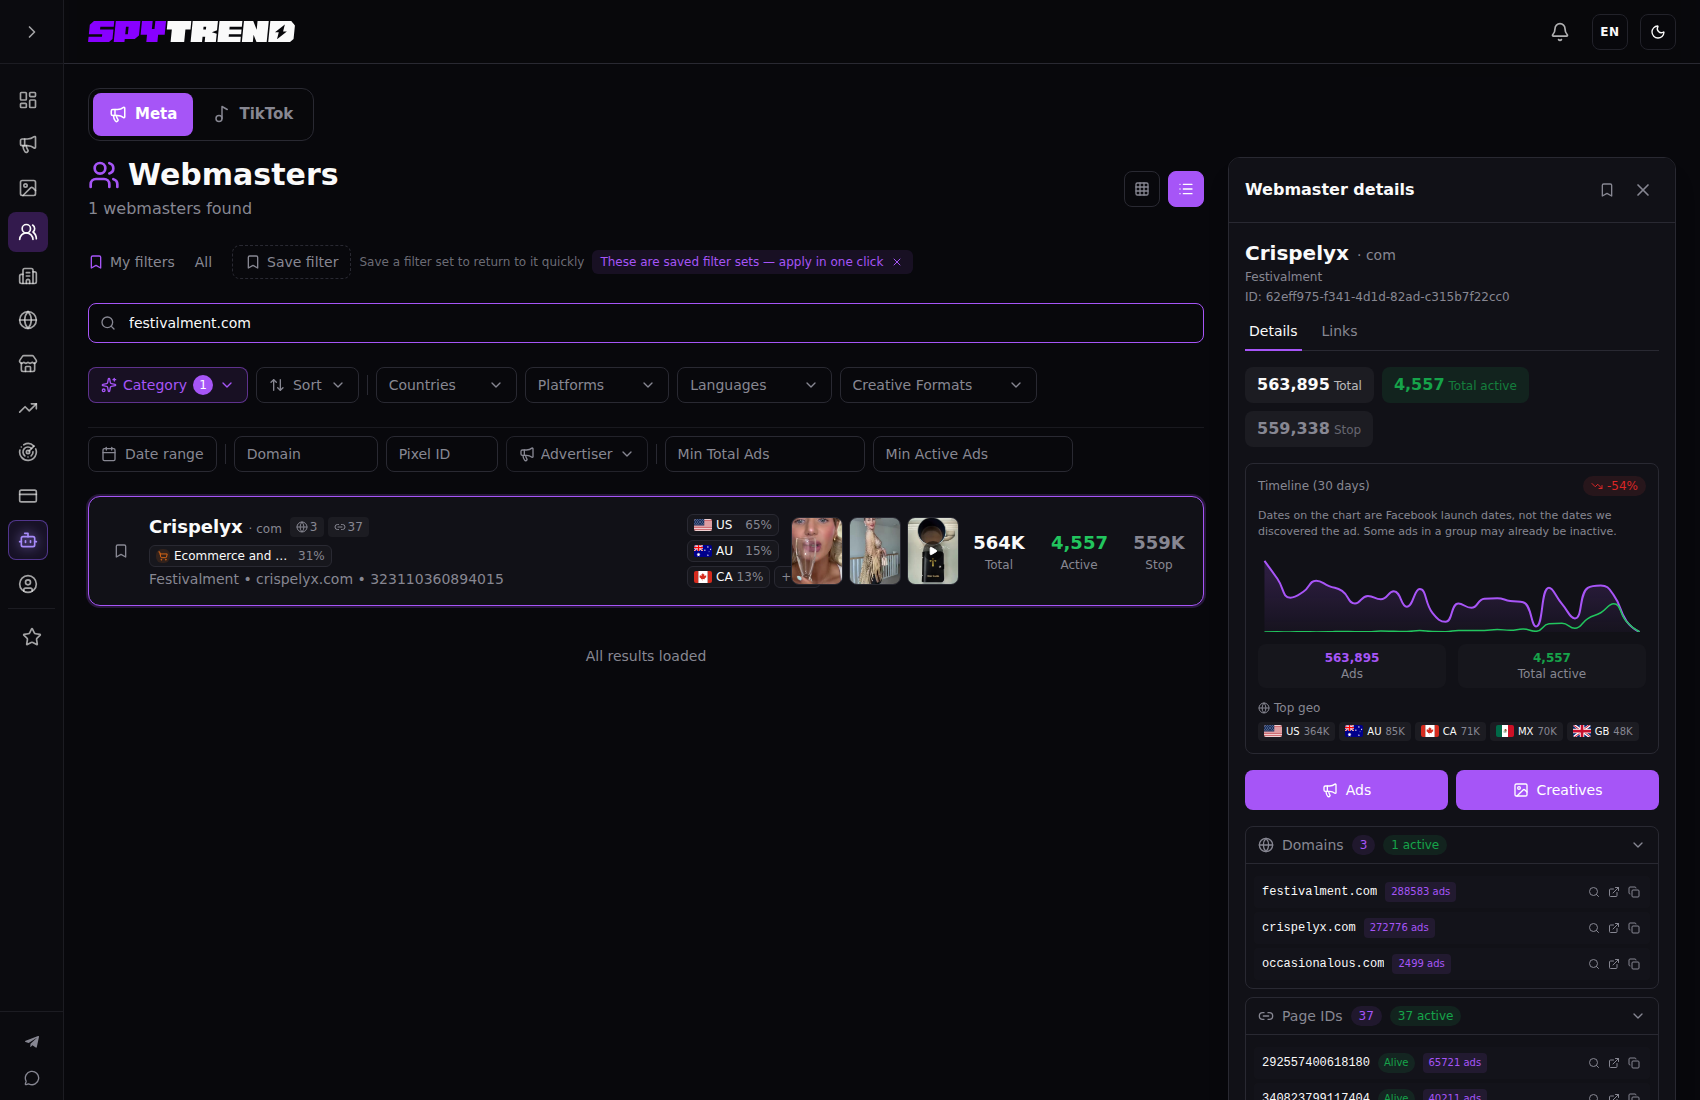Bookmark the Crispelyx result row
The image size is (1700, 1100).
click(121, 551)
